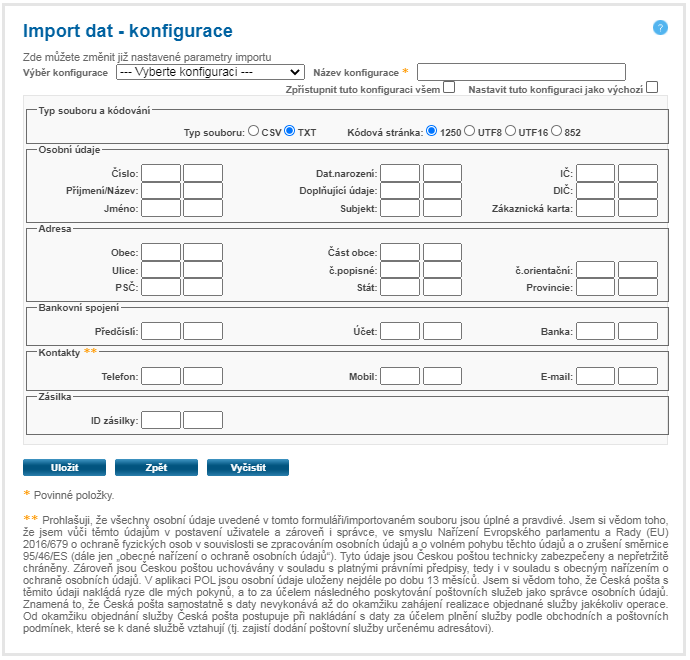
Task: Enable Zpřístupnit tuto konfiguraci všem checkbox
Action: 449,87
